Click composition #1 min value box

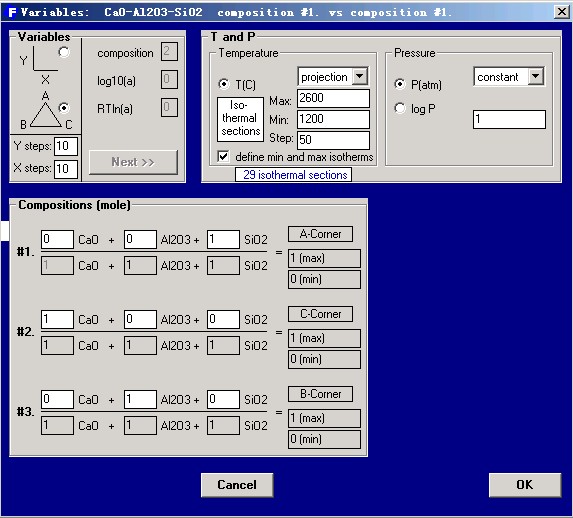tap(324, 279)
